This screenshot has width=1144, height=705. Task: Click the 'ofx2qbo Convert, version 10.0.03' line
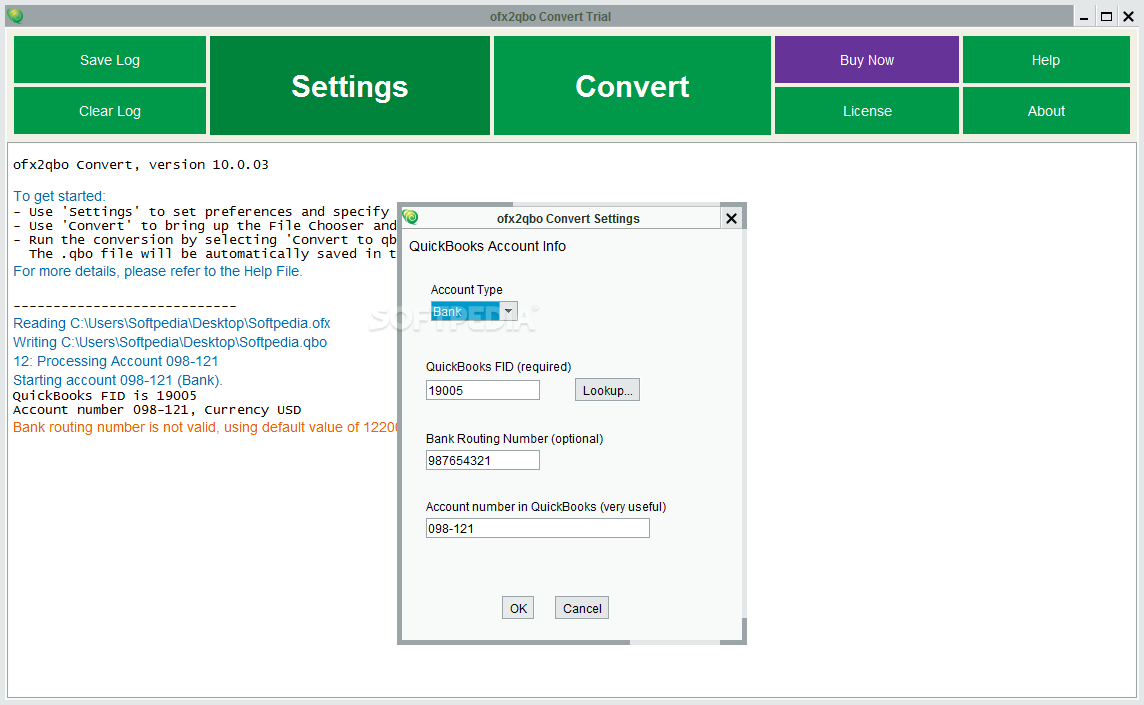(141, 165)
